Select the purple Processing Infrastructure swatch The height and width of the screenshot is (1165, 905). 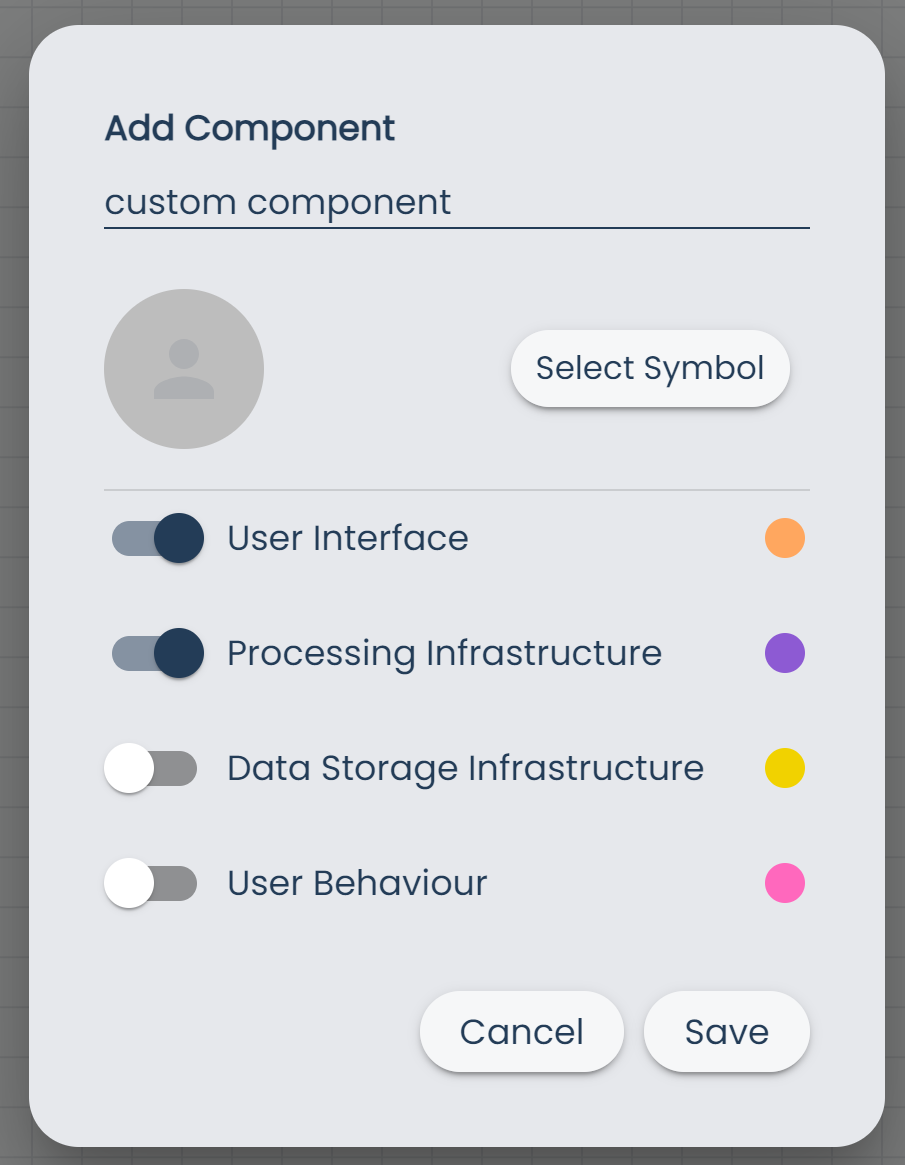tap(784, 653)
